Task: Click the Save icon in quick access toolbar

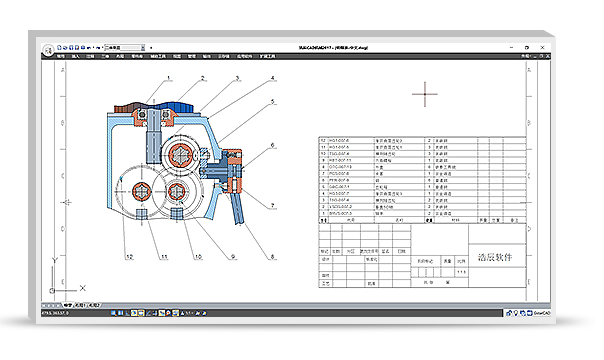Action: [x=71, y=48]
